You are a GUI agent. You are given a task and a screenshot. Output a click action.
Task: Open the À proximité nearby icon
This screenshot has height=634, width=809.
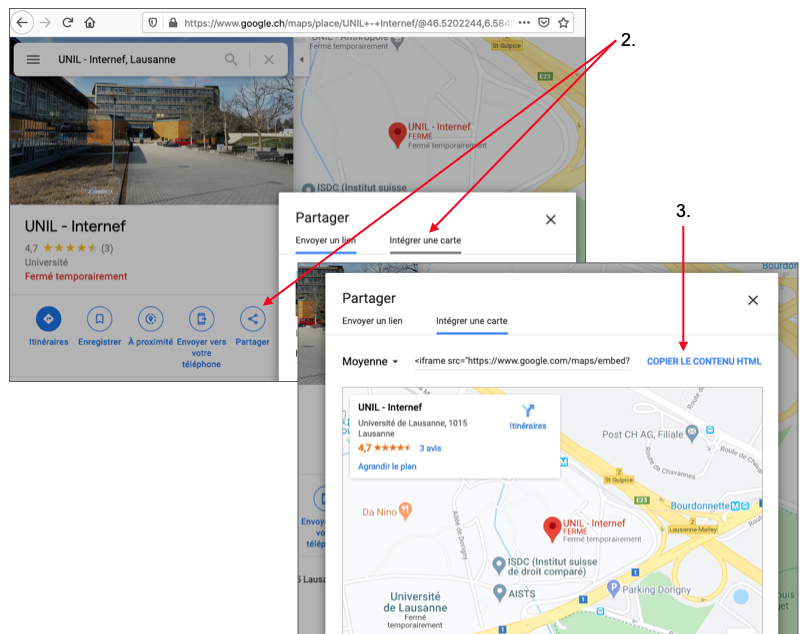coord(150,319)
